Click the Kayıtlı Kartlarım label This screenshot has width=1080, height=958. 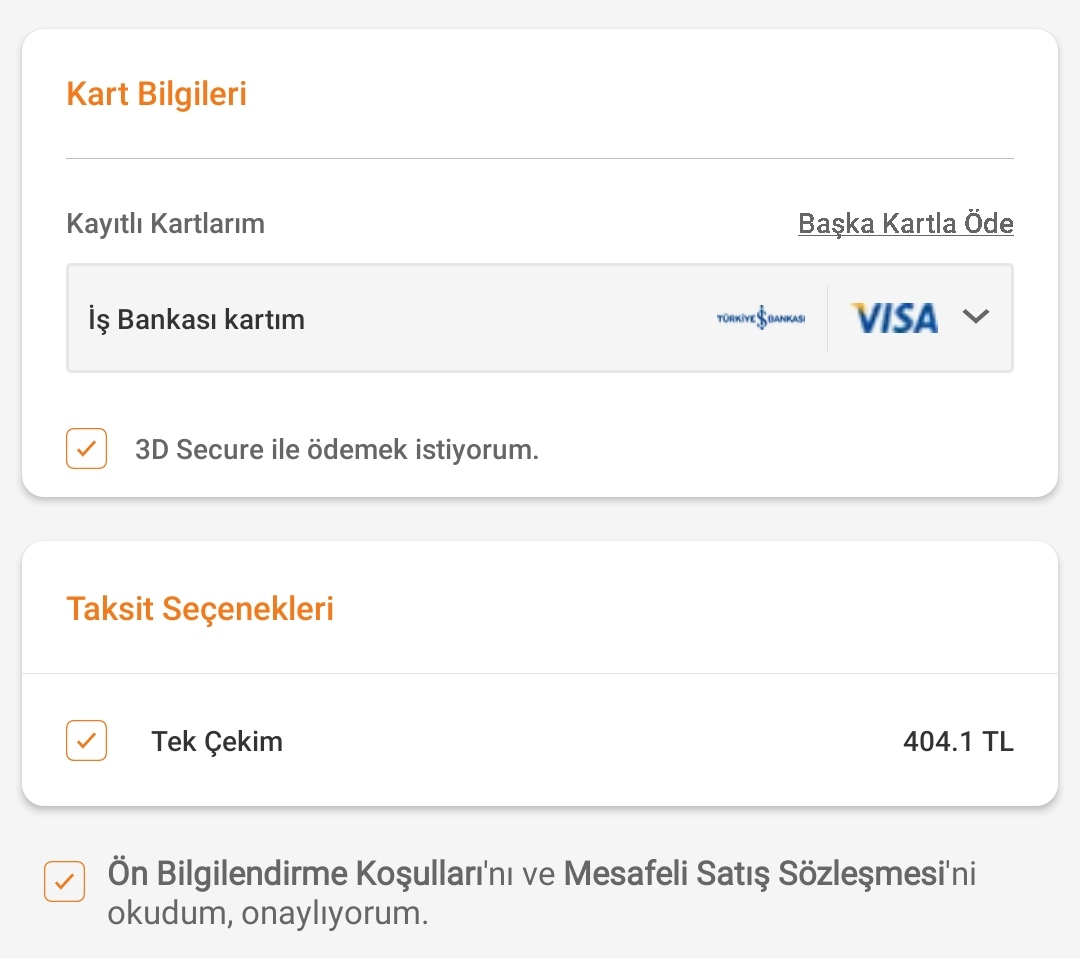(165, 224)
